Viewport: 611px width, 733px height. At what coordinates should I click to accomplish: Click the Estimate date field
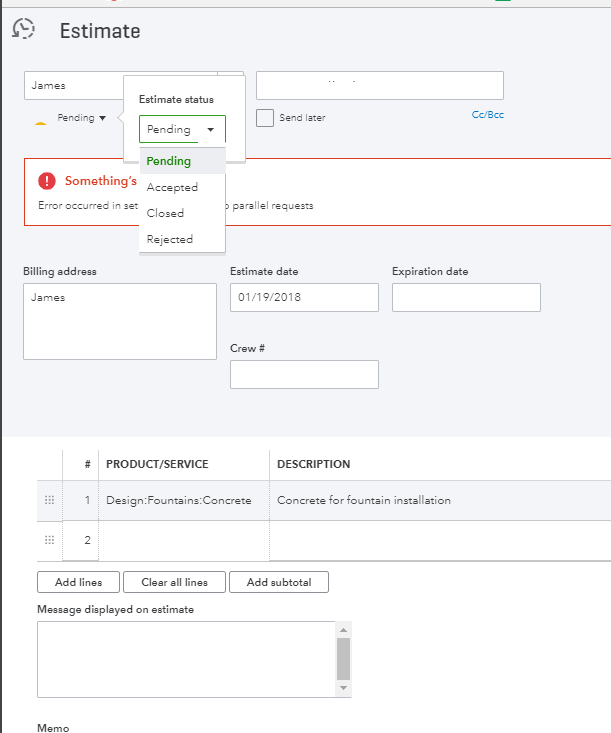click(304, 298)
